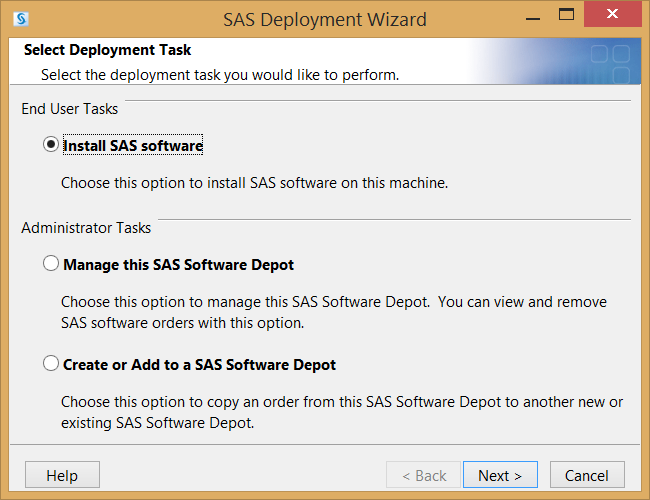Close the SAS Deployment Wizard window
The image size is (650, 500).
pyautogui.click(x=613, y=14)
